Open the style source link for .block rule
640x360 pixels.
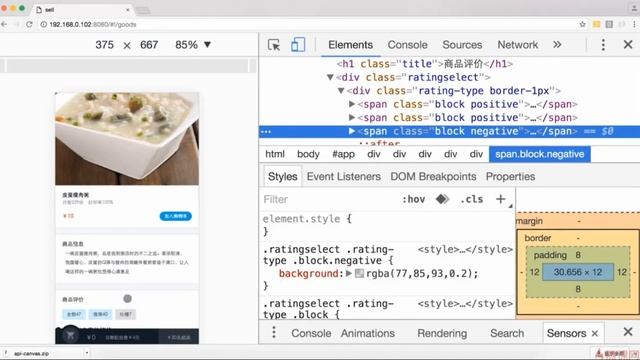pyautogui.click(x=465, y=304)
